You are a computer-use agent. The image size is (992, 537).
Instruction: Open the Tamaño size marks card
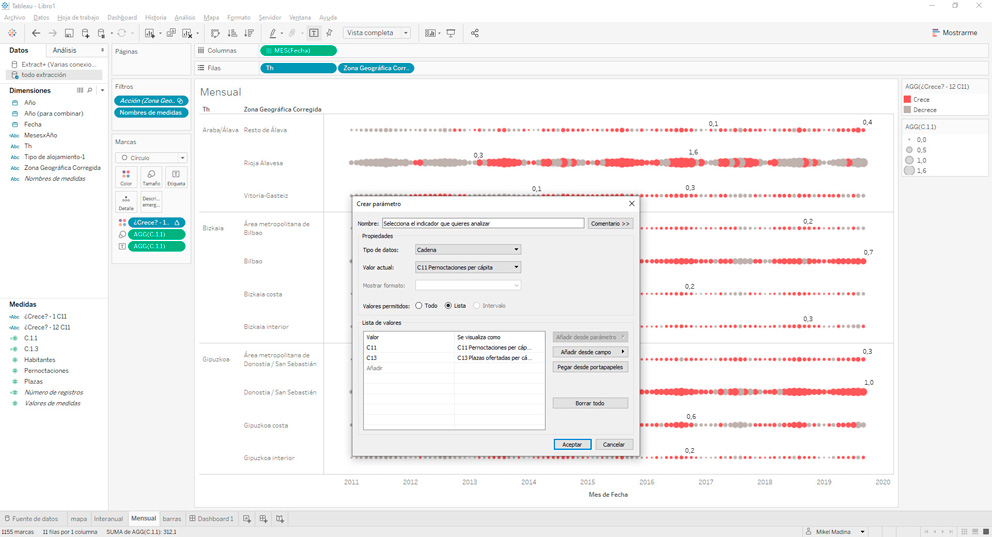click(x=151, y=178)
